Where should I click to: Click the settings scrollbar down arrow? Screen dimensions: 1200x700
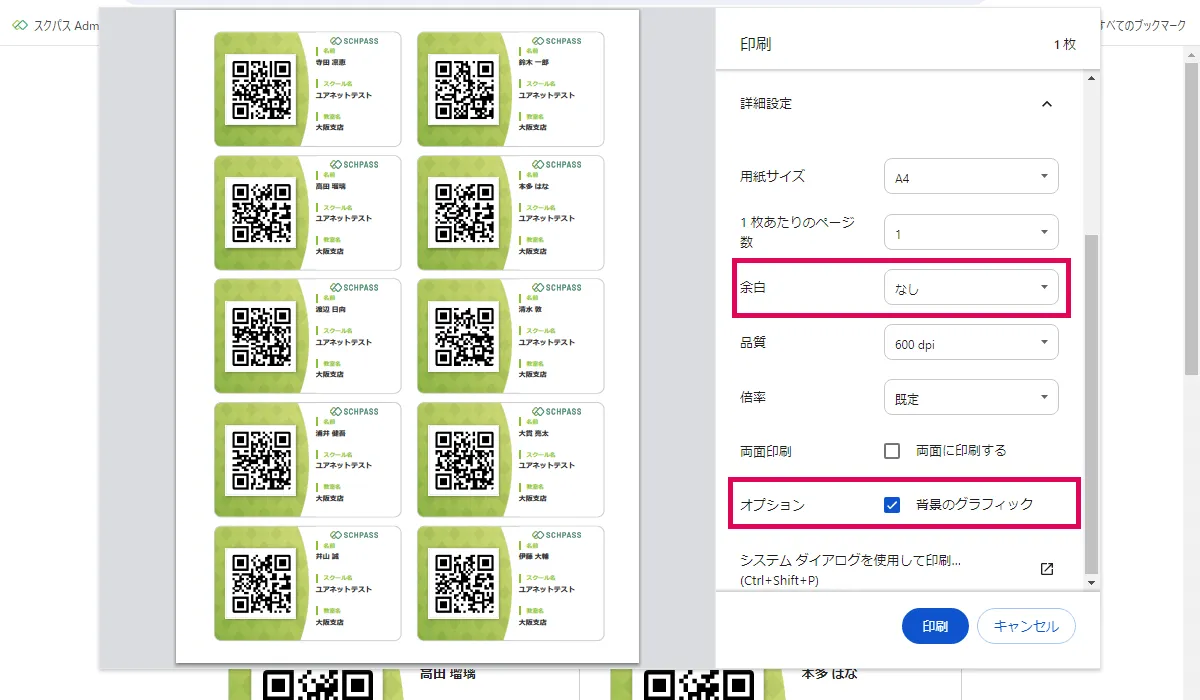coord(1091,582)
